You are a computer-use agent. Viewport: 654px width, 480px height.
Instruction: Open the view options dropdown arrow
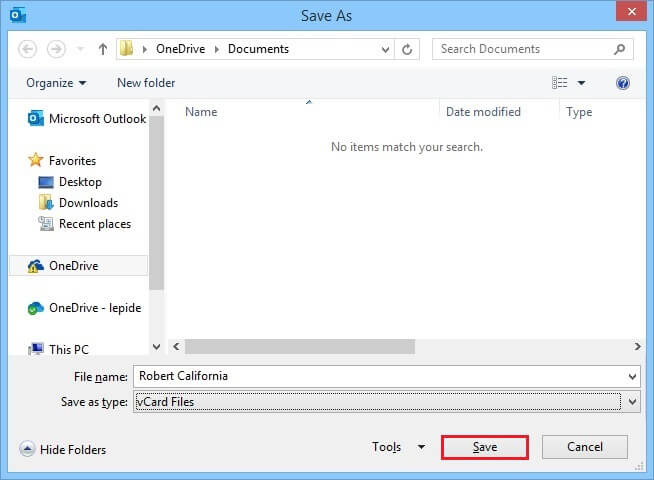coord(581,83)
